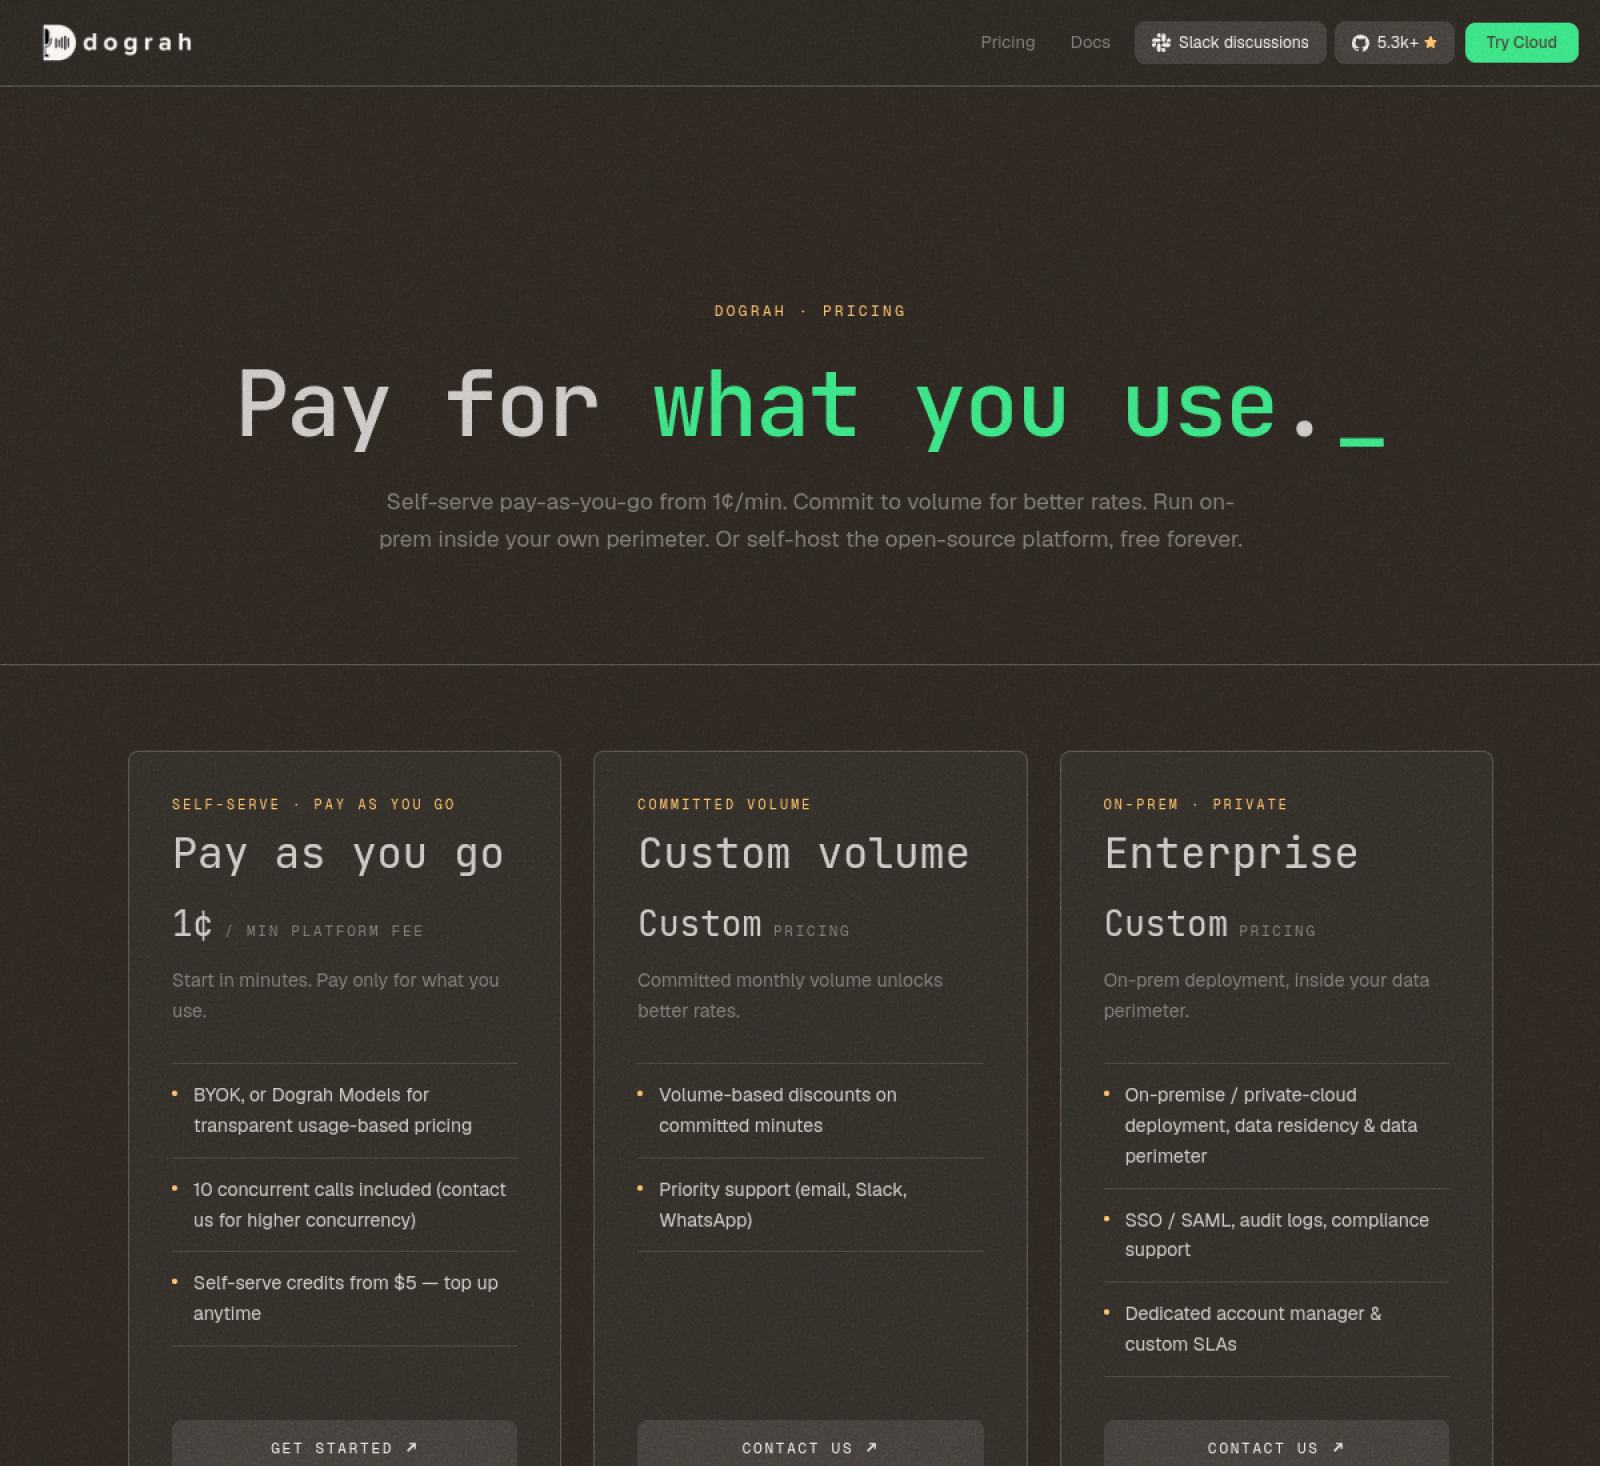Open the GitHub 5.3k+ stars button
Viewport: 1600px width, 1466px height.
click(1394, 43)
